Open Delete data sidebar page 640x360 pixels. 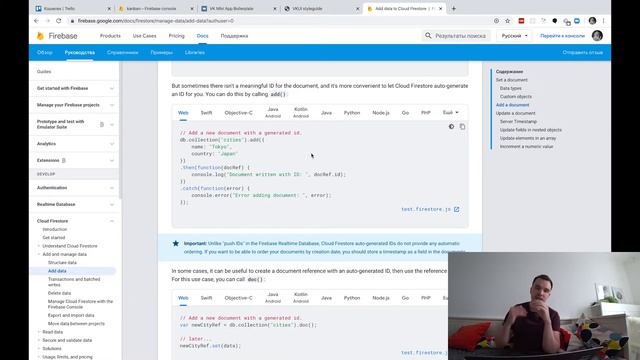pyautogui.click(x=59, y=293)
